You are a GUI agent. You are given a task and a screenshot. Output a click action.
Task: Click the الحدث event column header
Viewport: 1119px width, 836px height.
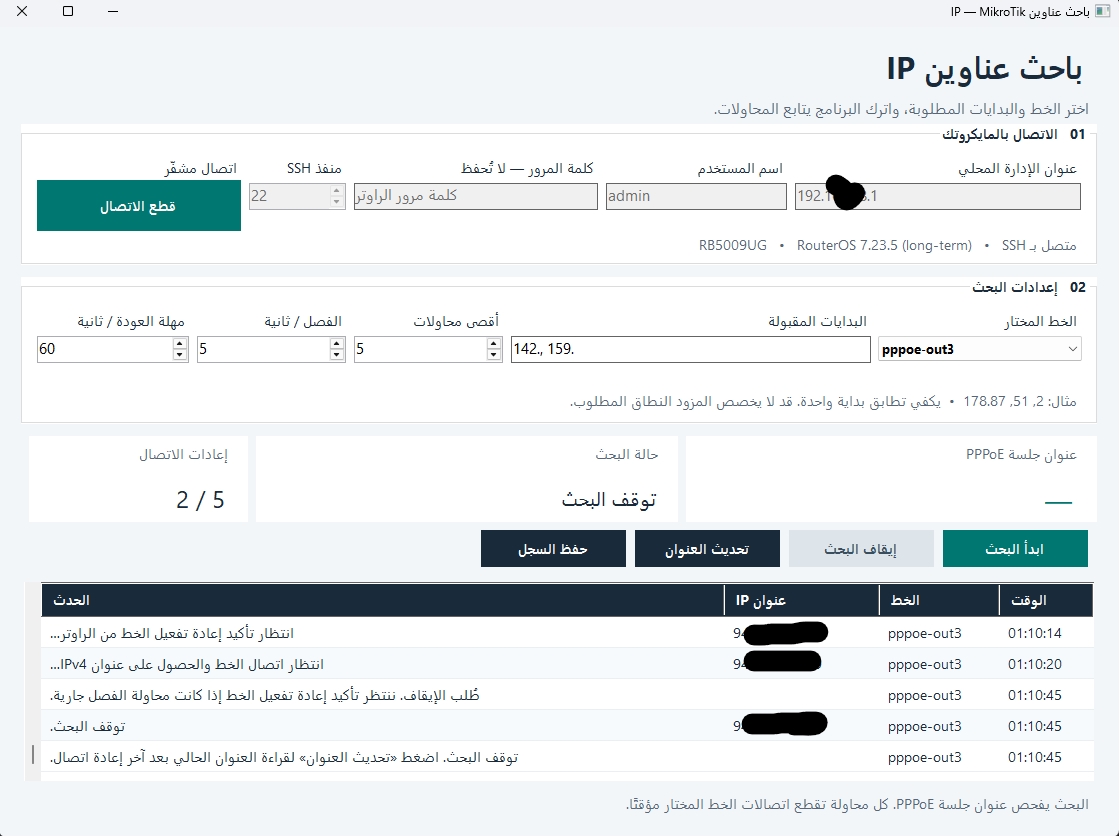tap(383, 600)
